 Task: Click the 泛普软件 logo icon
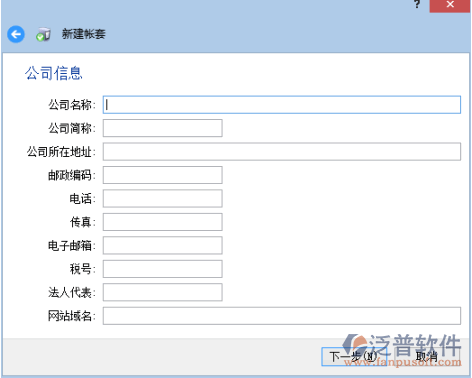(x=355, y=344)
